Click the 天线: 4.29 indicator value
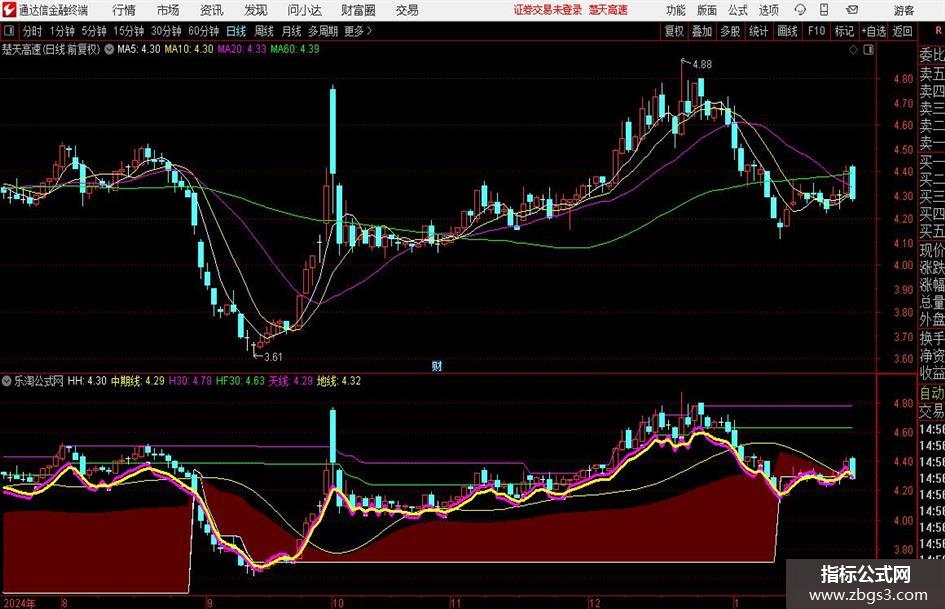 pos(290,381)
